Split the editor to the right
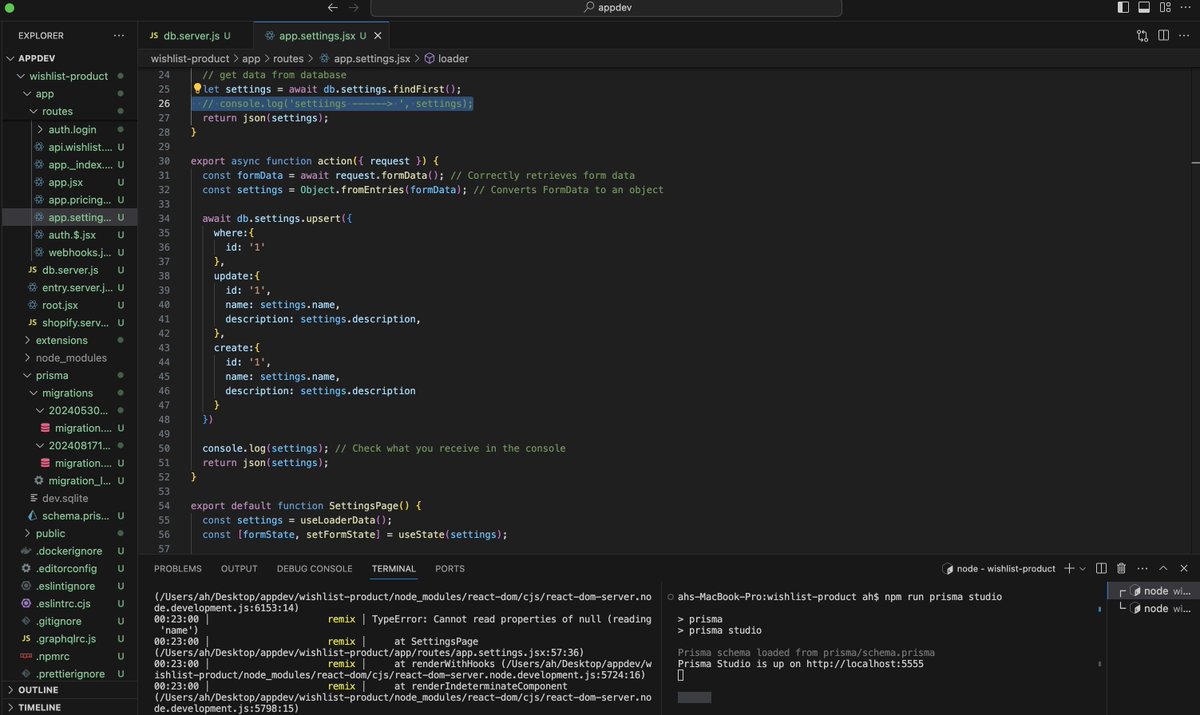This screenshot has width=1200, height=715. pyautogui.click(x=1164, y=35)
